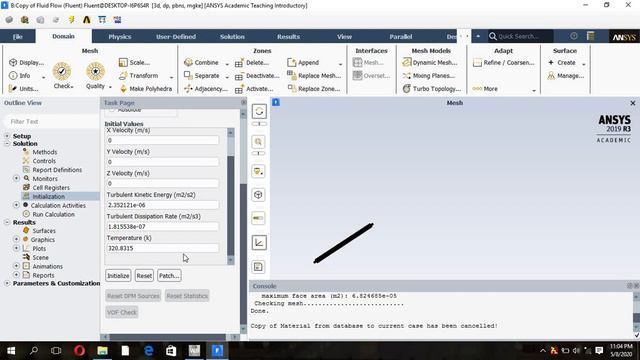Open Replace Mesh dialog

(x=314, y=76)
